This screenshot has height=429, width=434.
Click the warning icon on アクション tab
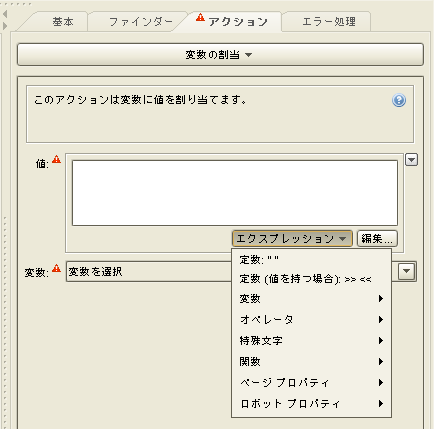click(x=200, y=17)
